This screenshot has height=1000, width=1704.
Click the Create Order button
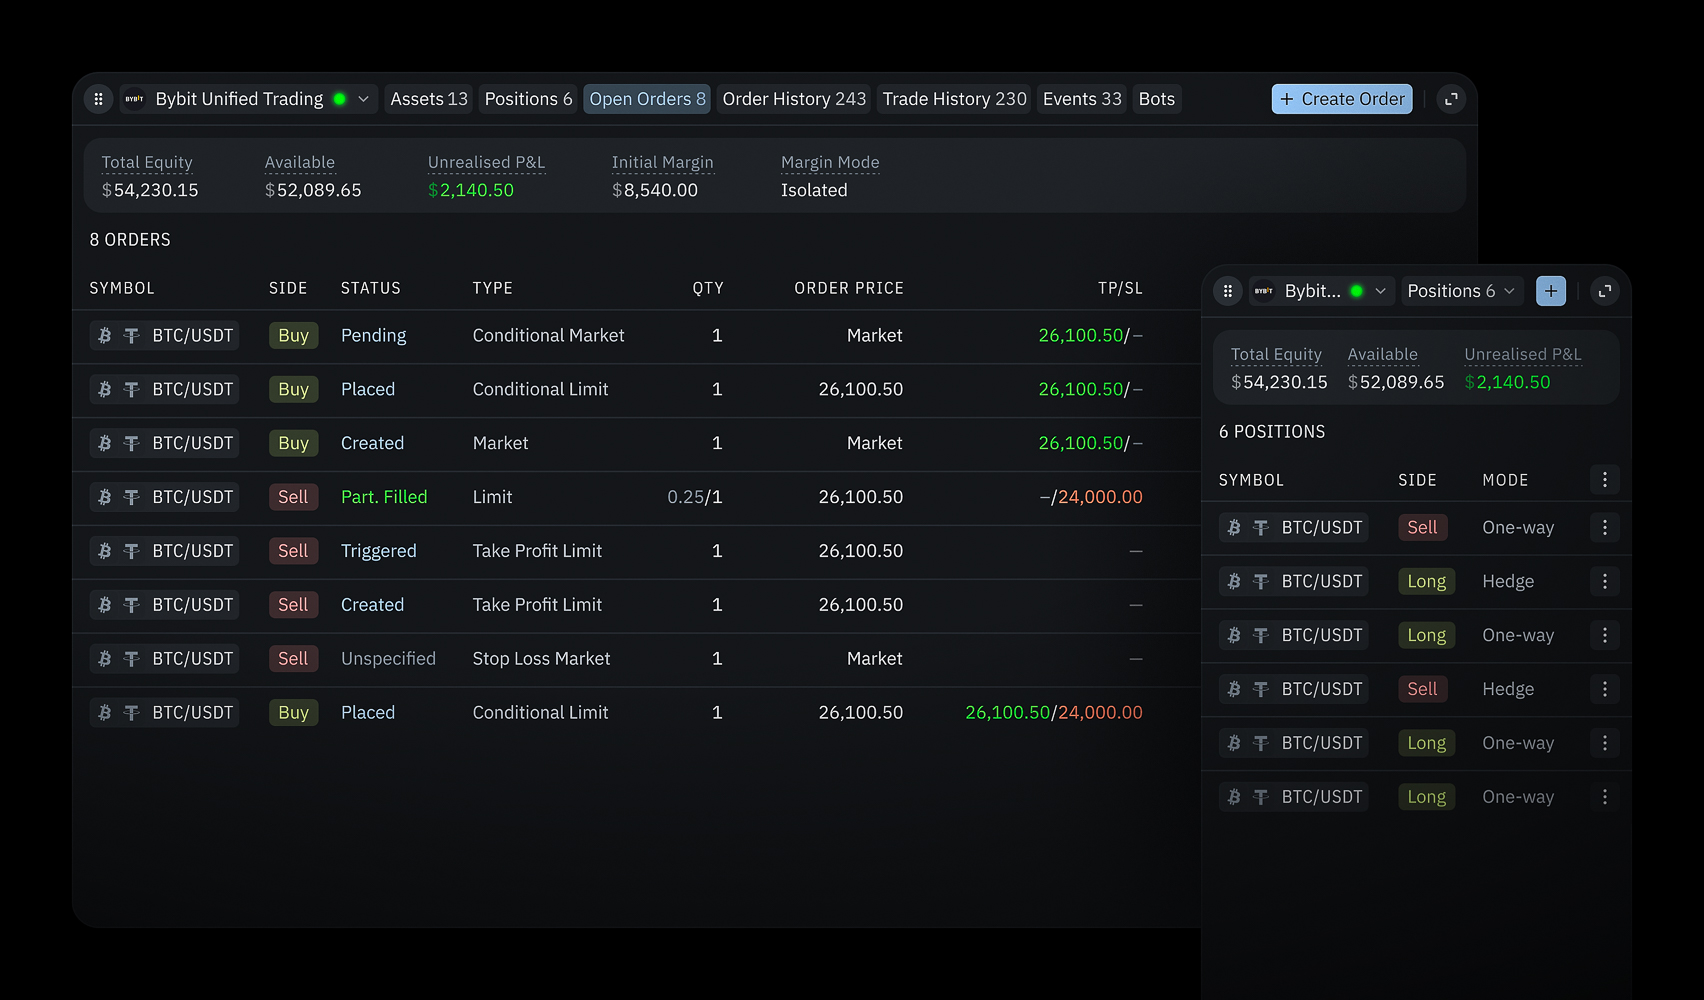pyautogui.click(x=1342, y=99)
